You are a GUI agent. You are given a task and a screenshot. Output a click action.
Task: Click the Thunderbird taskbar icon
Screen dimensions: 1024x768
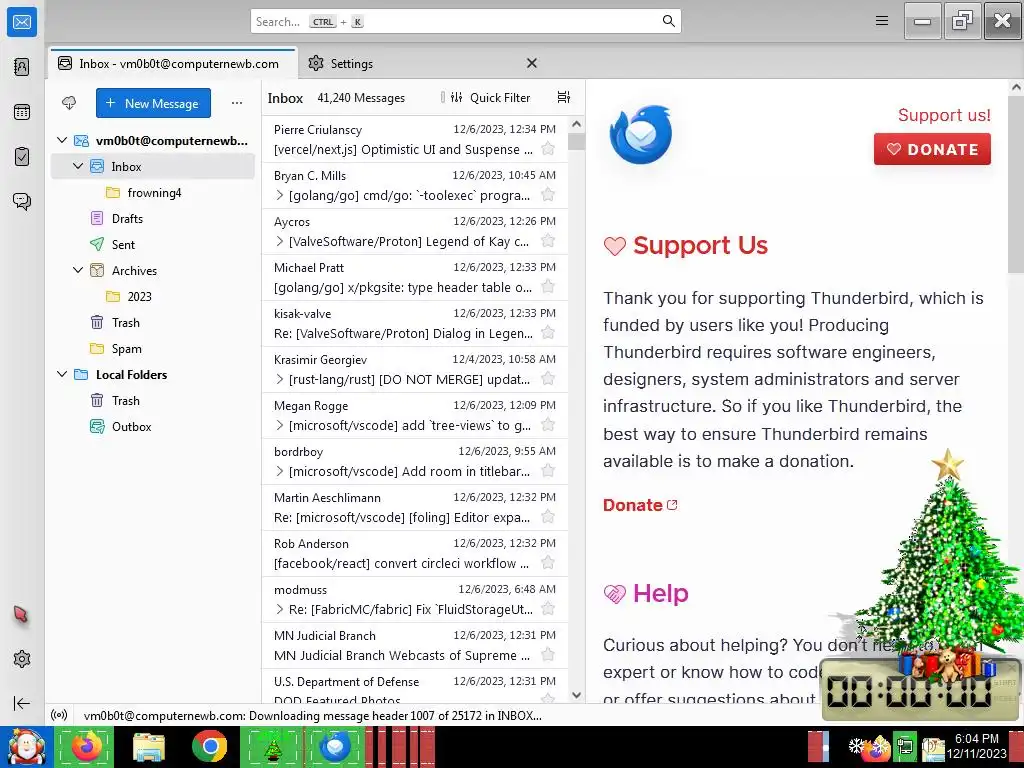point(334,746)
